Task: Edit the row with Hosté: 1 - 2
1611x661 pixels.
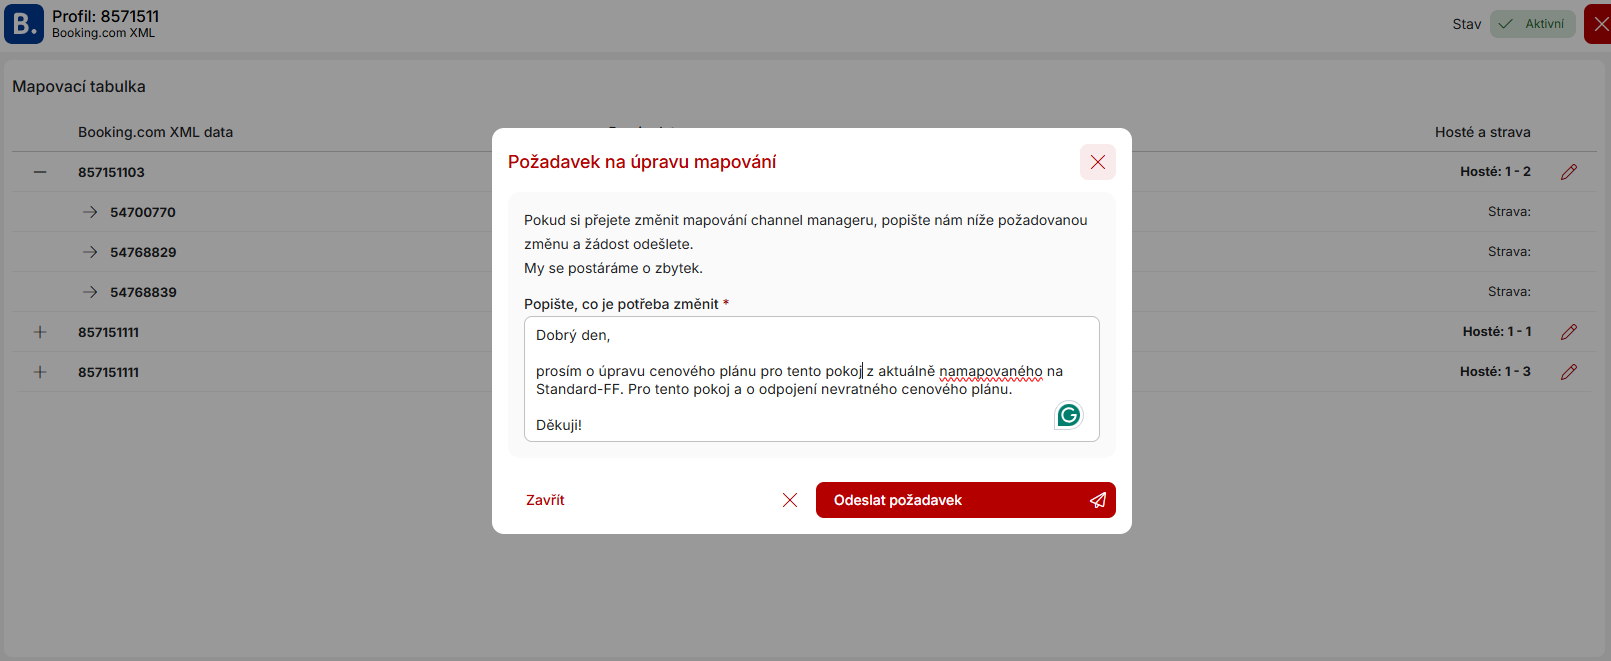Action: pos(1568,172)
